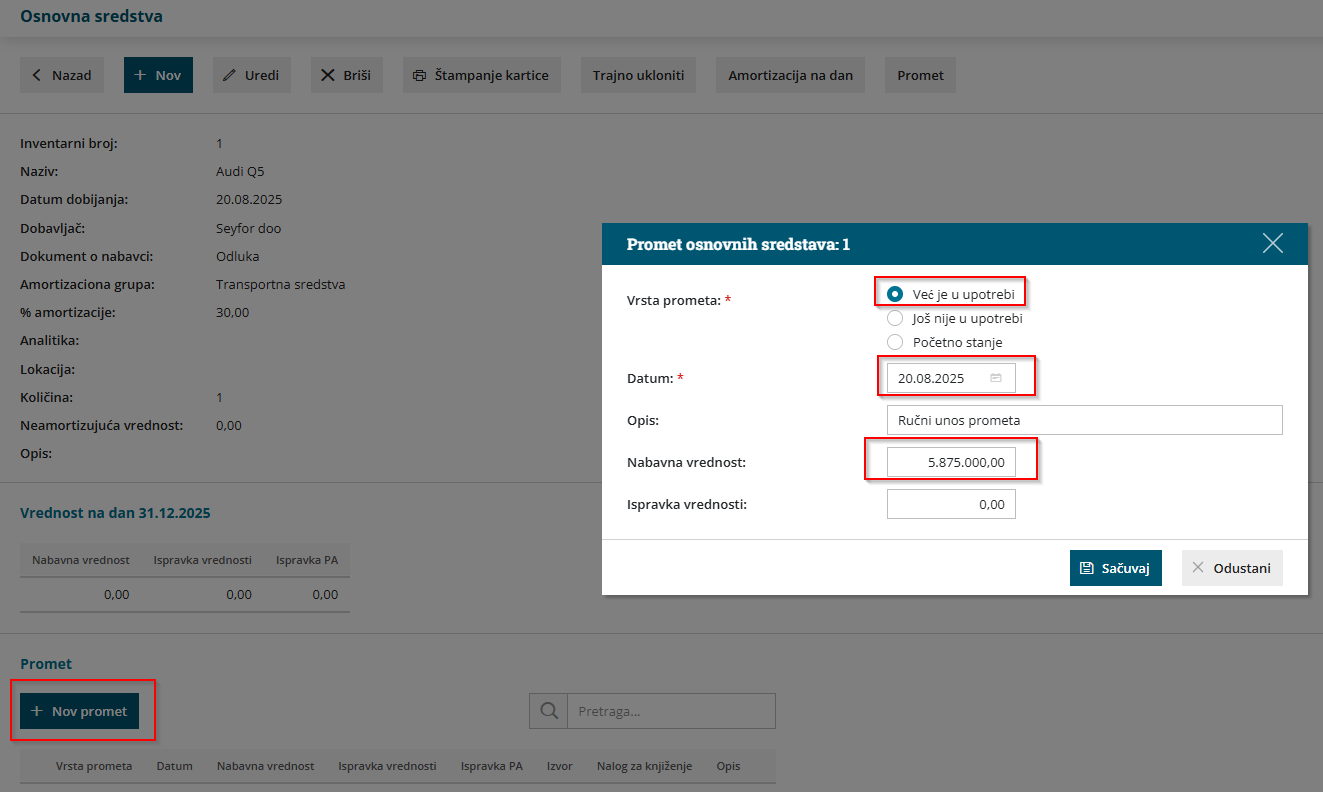Close the Promet osnovnih sredstava dialog
The image size is (1323, 792).
pyautogui.click(x=1273, y=243)
